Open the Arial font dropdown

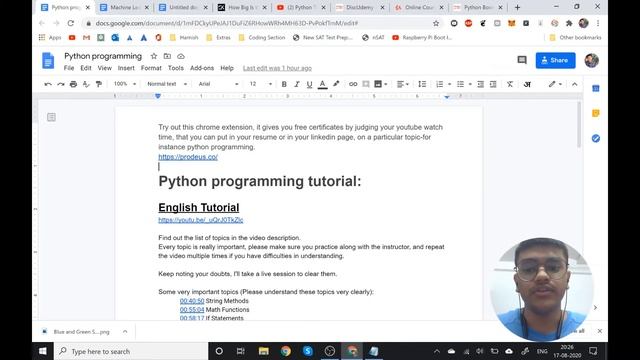click(218, 84)
